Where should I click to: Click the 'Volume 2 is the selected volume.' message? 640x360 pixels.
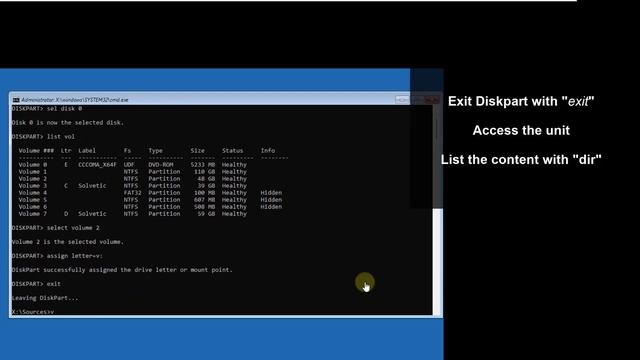pos(67,242)
